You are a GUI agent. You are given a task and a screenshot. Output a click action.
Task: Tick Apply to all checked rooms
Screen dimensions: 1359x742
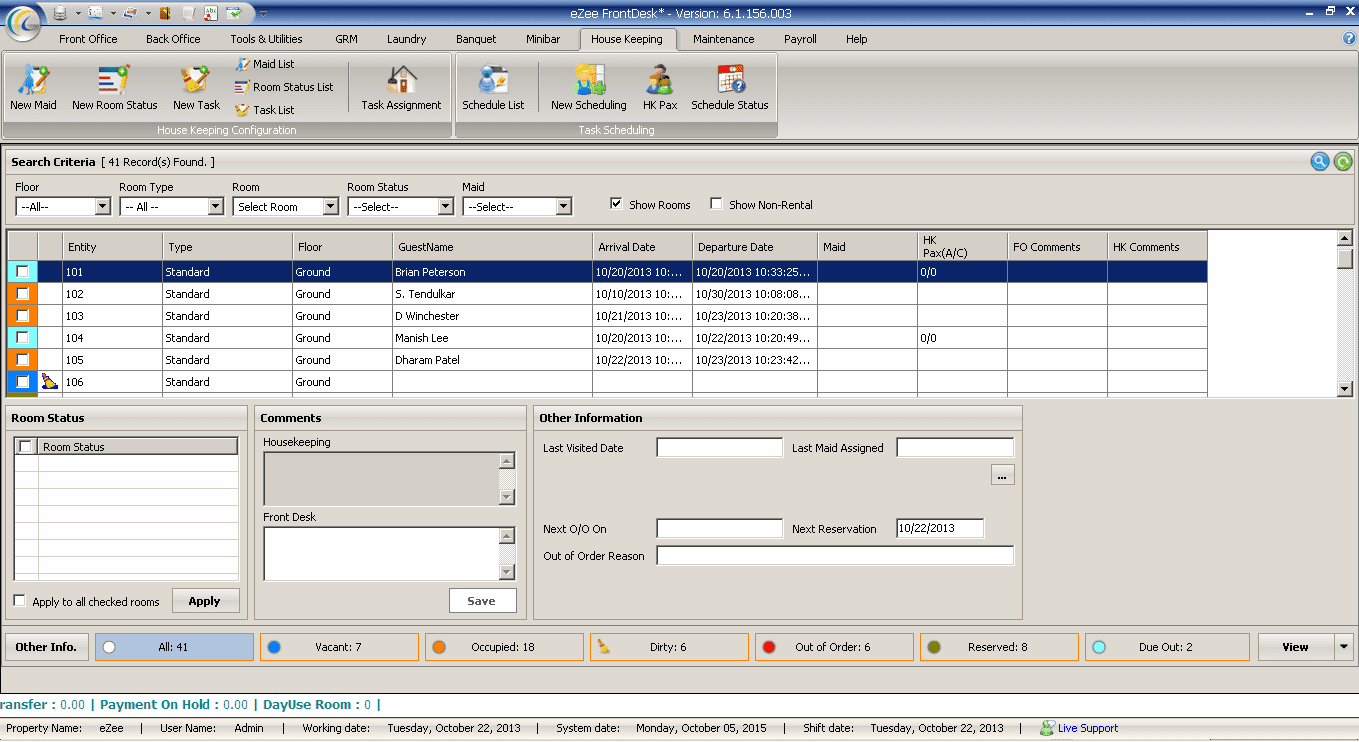[20, 601]
